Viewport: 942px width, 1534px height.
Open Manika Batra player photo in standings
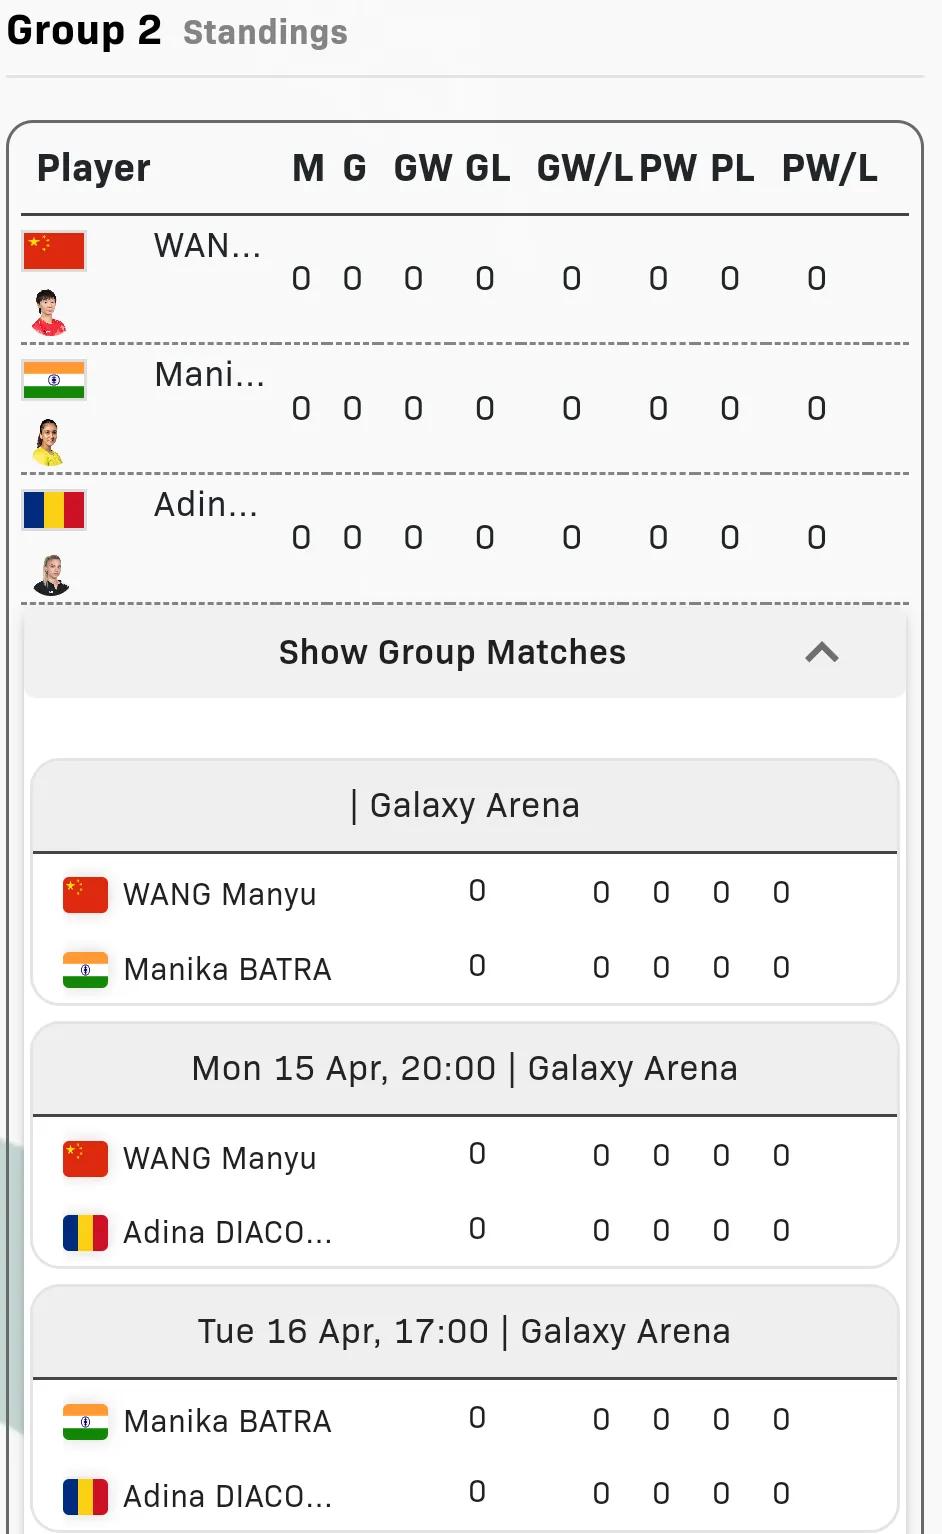coord(50,443)
